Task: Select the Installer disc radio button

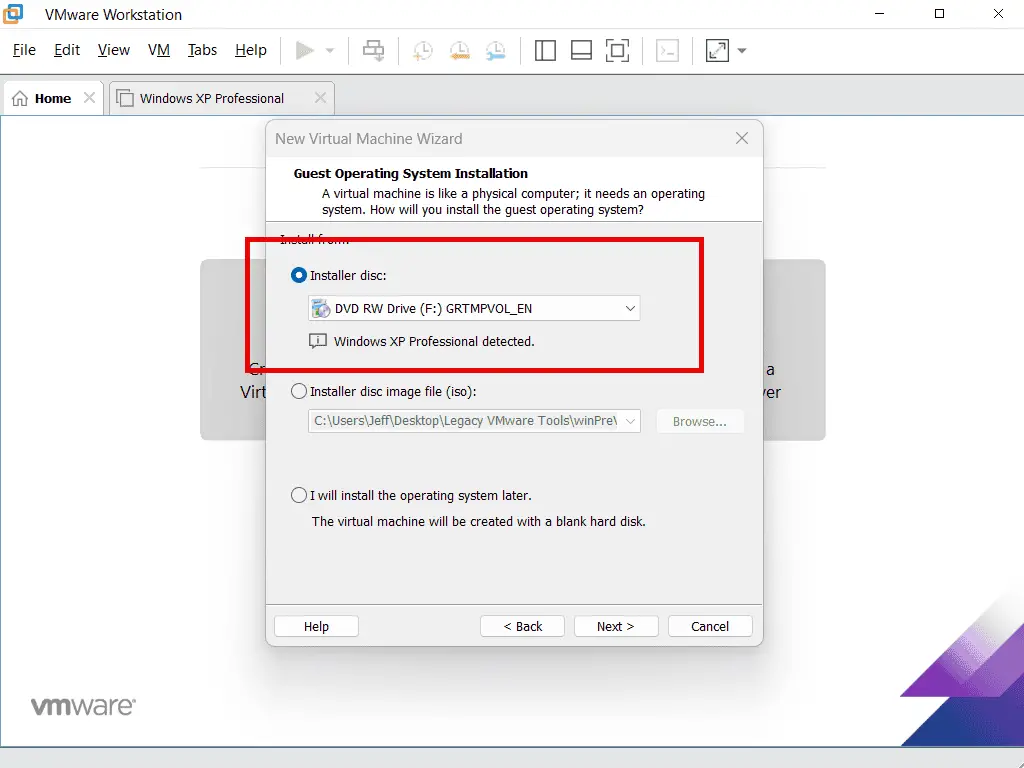Action: [x=298, y=276]
